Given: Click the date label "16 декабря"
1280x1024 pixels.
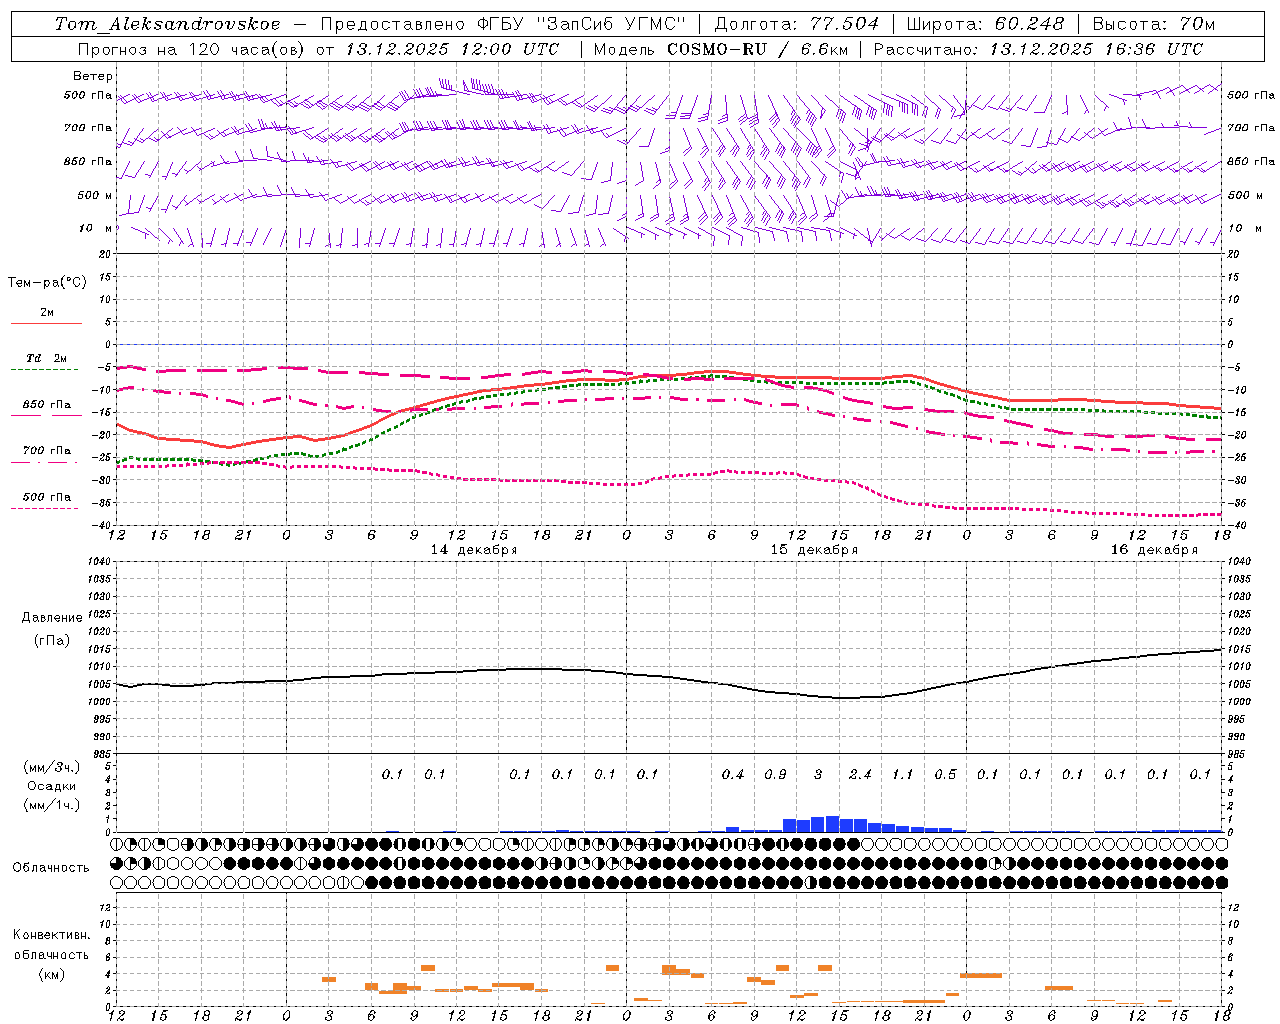Looking at the screenshot, I should (x=1154, y=550).
